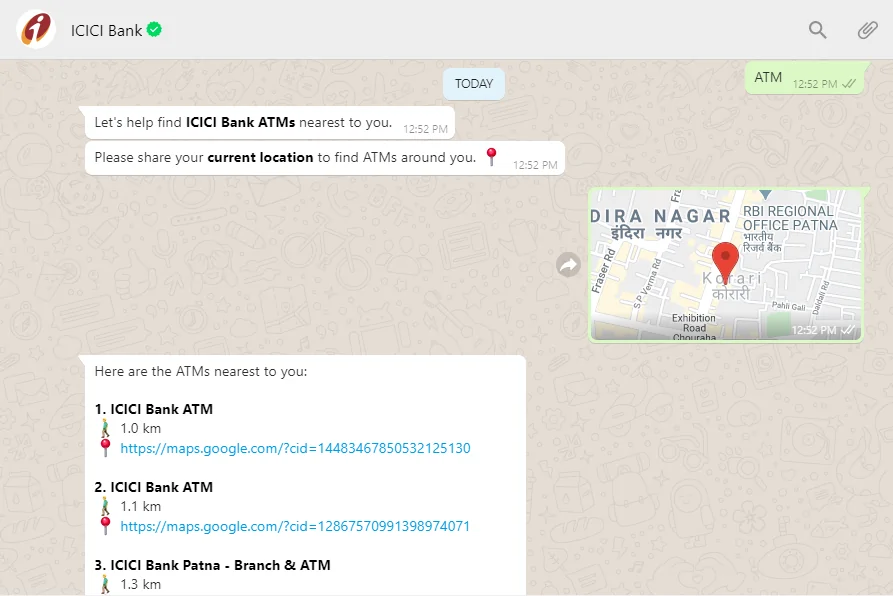
Task: Click the green verified badge next to ICICI Bank
Action: 154,29
